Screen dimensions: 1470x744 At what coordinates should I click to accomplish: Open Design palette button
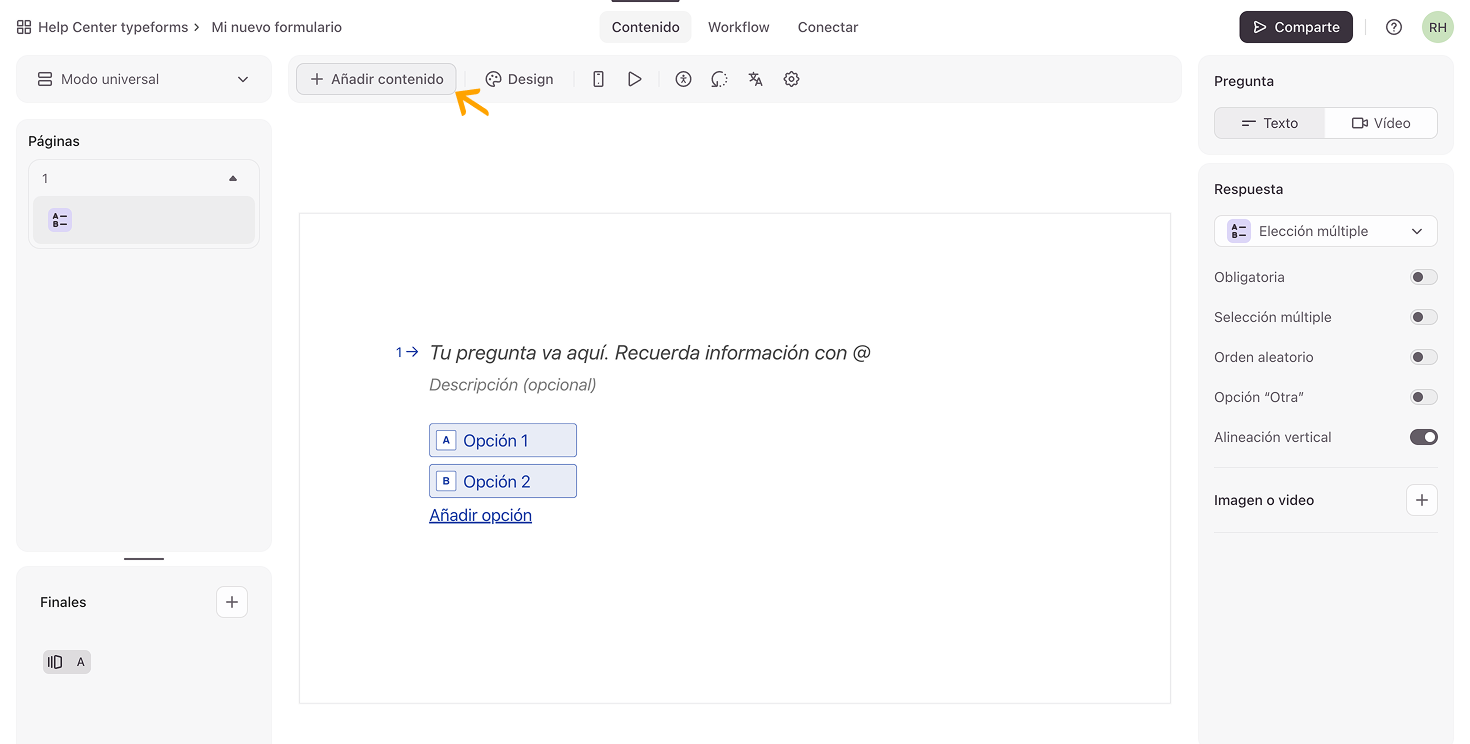pyautogui.click(x=519, y=79)
